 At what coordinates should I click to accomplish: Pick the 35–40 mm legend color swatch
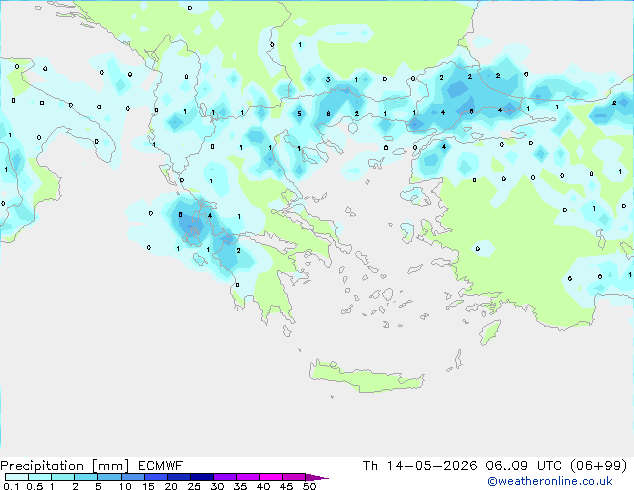coord(248,477)
